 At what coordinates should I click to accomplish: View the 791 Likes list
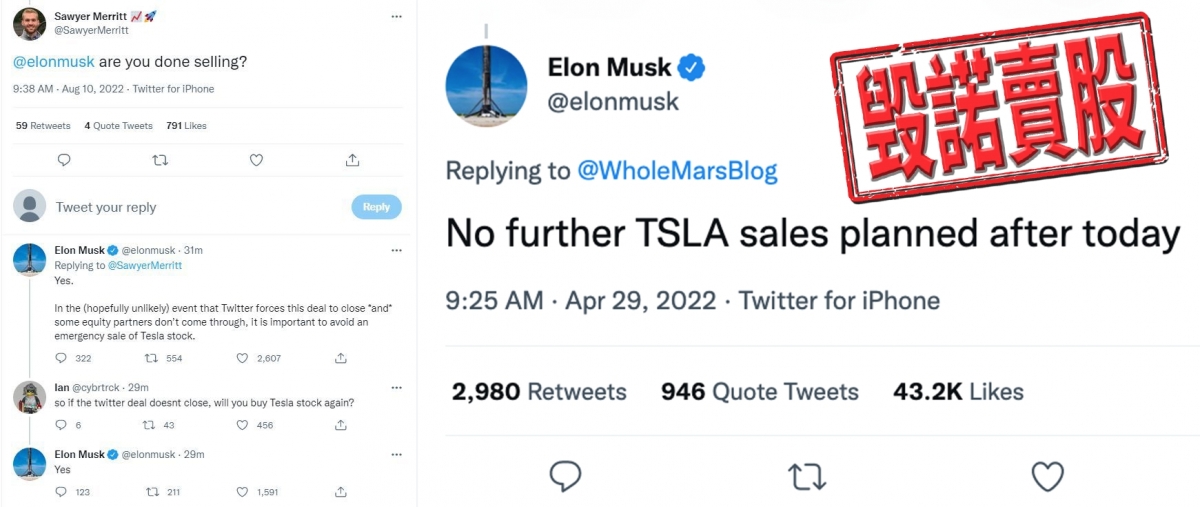click(x=186, y=126)
